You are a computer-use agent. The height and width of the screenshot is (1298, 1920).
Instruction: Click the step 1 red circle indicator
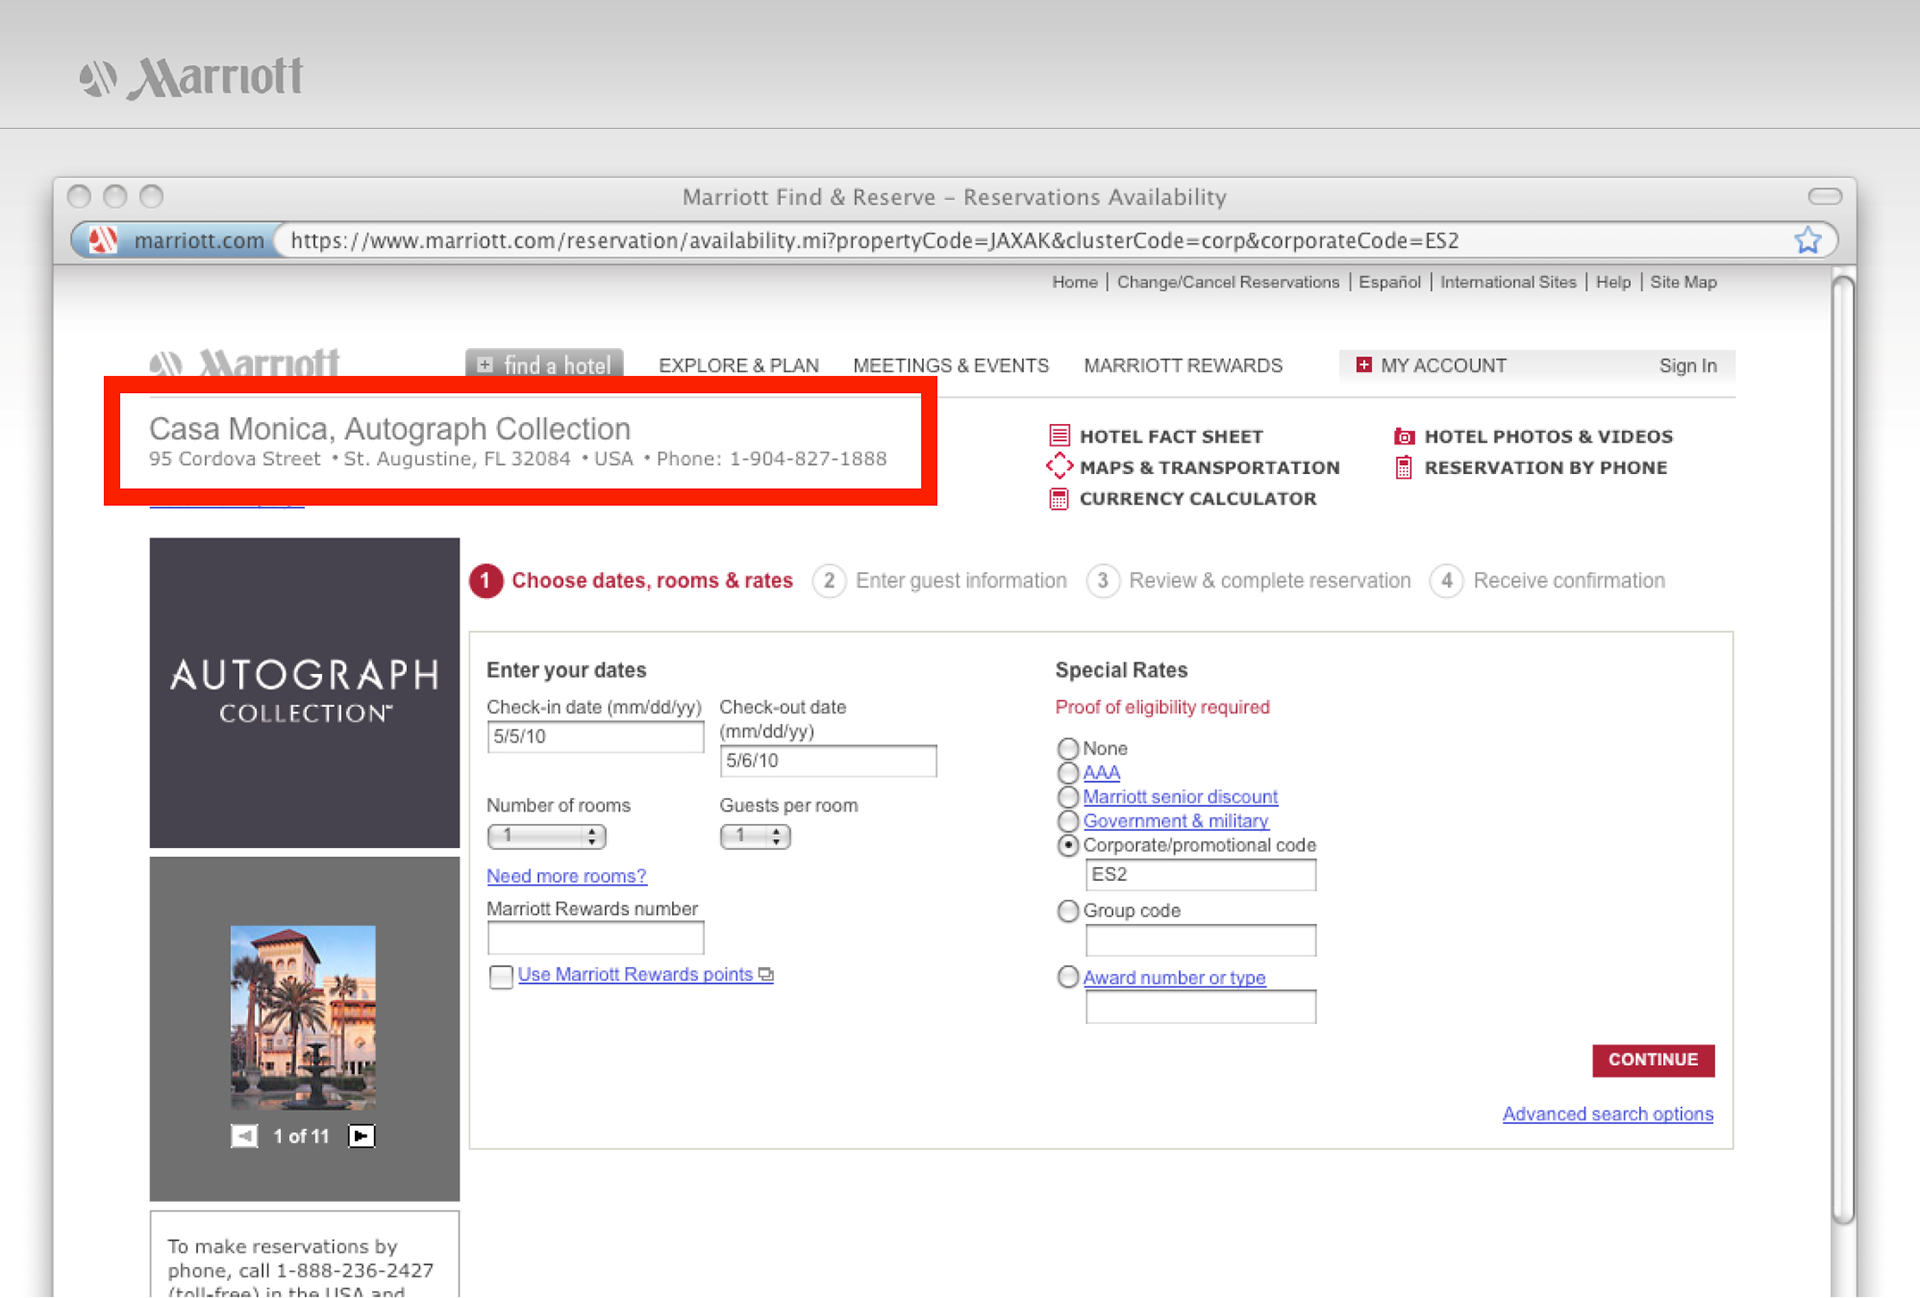pos(486,581)
